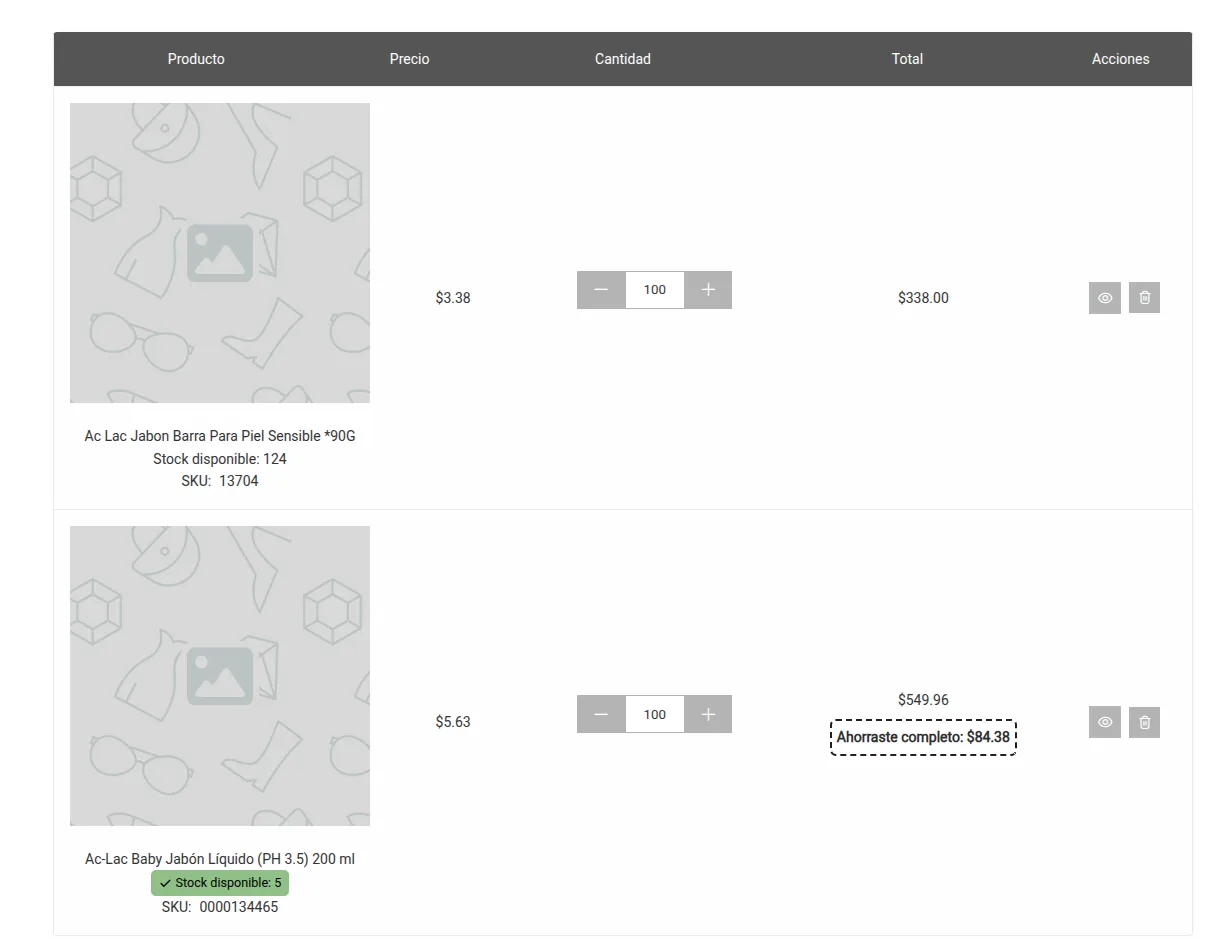
Task: Delete Ac Lac Jabon Barra from cart
Action: coord(1145,298)
